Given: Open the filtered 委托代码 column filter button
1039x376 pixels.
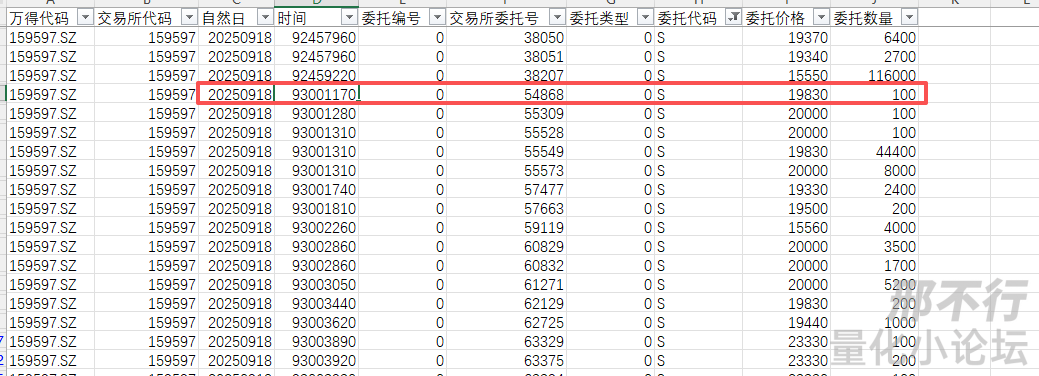Looking at the screenshot, I should point(733,18).
